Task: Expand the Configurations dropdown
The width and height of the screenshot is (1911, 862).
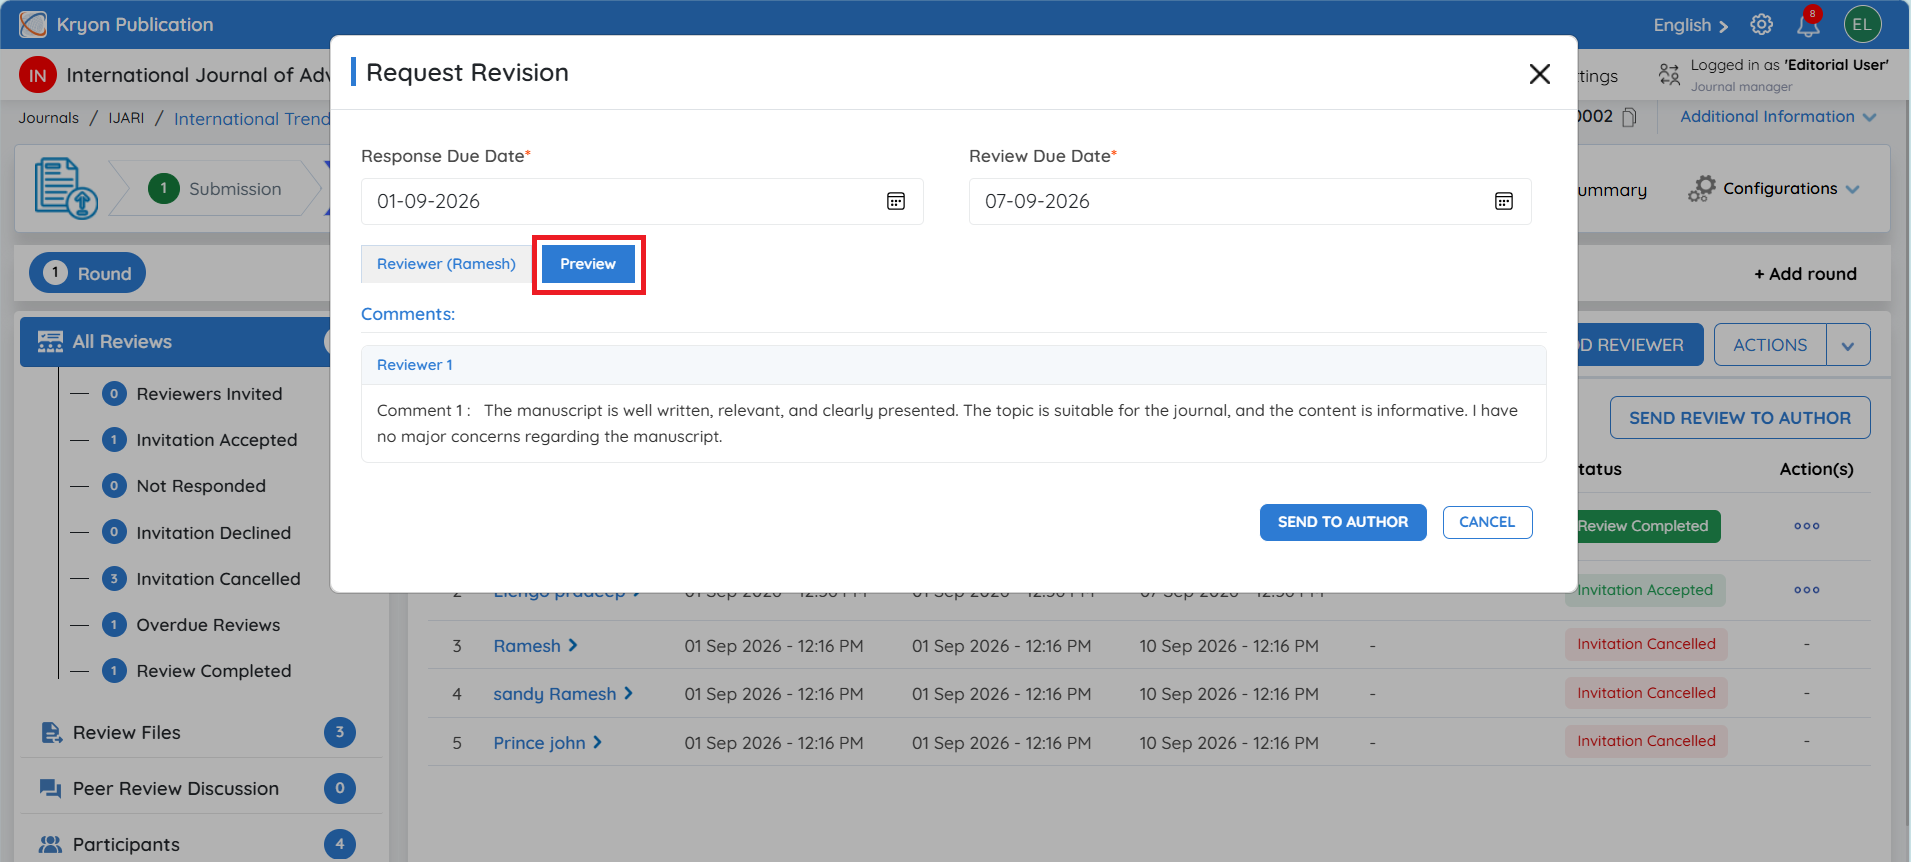Action: coord(1853,189)
